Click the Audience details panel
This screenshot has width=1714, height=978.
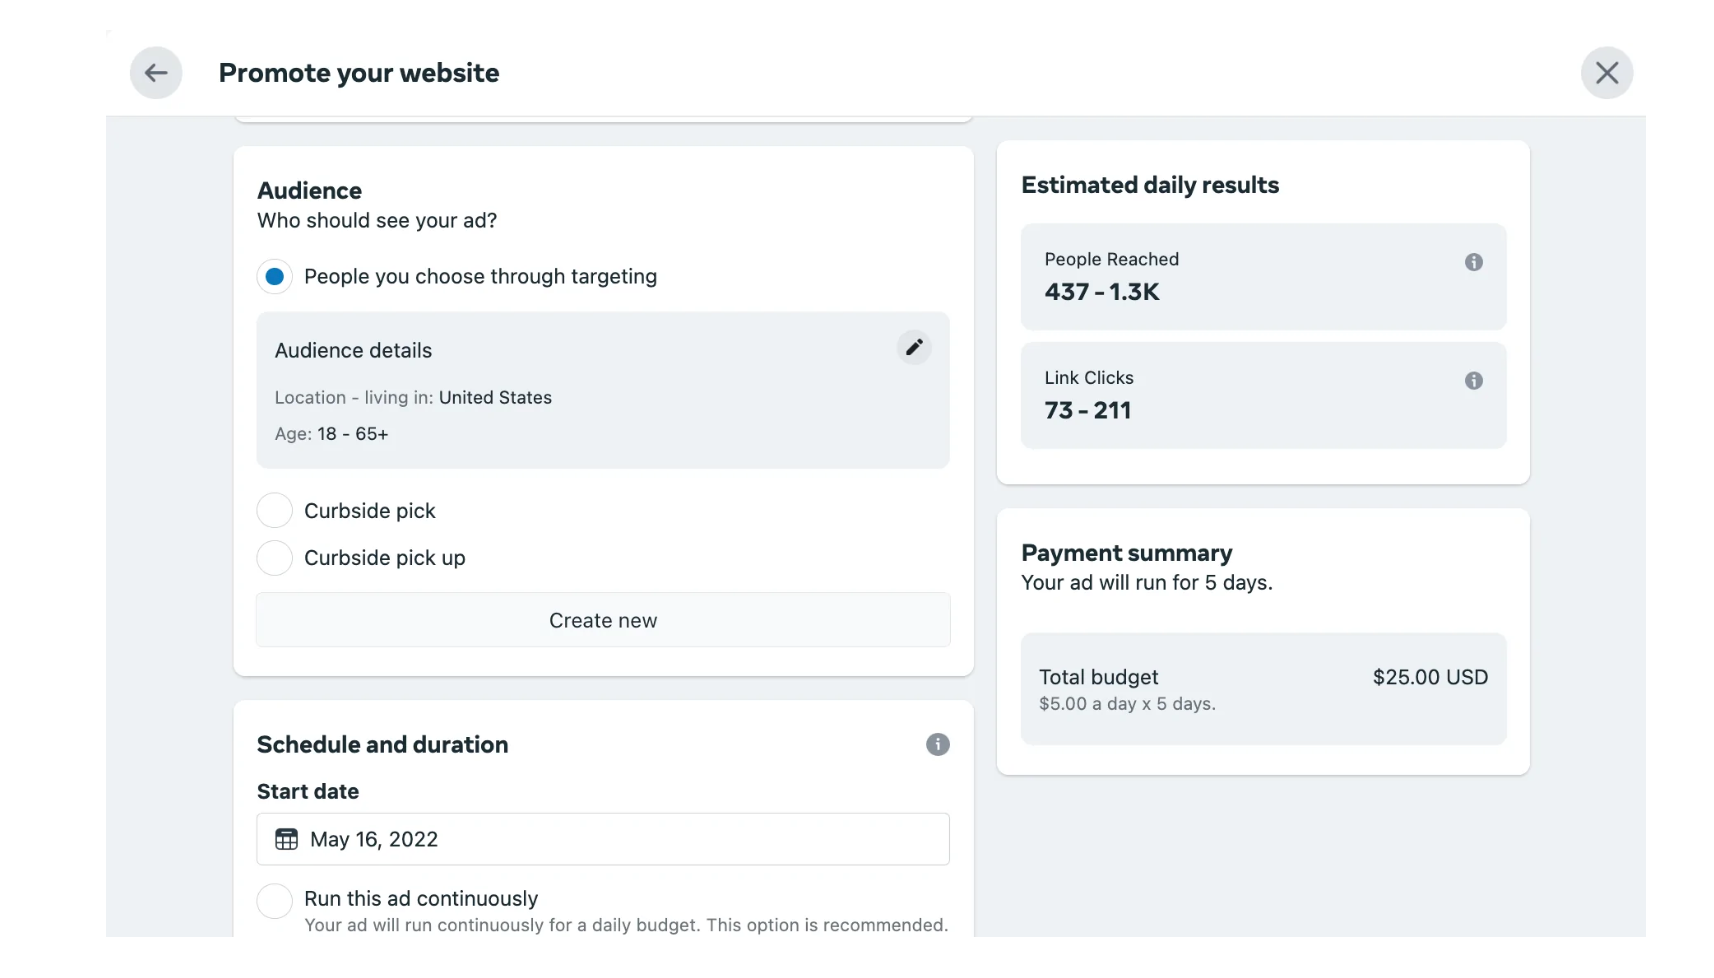[x=602, y=390]
